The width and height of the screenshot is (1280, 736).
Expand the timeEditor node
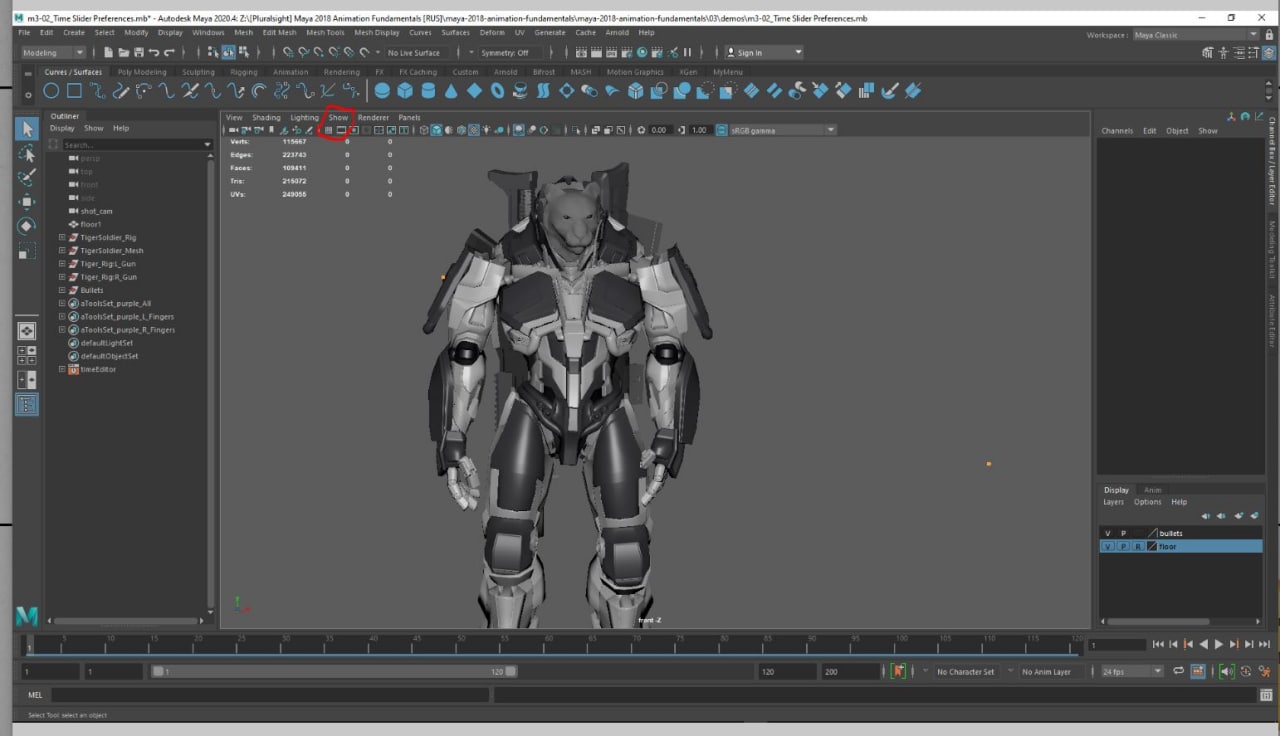pos(62,369)
